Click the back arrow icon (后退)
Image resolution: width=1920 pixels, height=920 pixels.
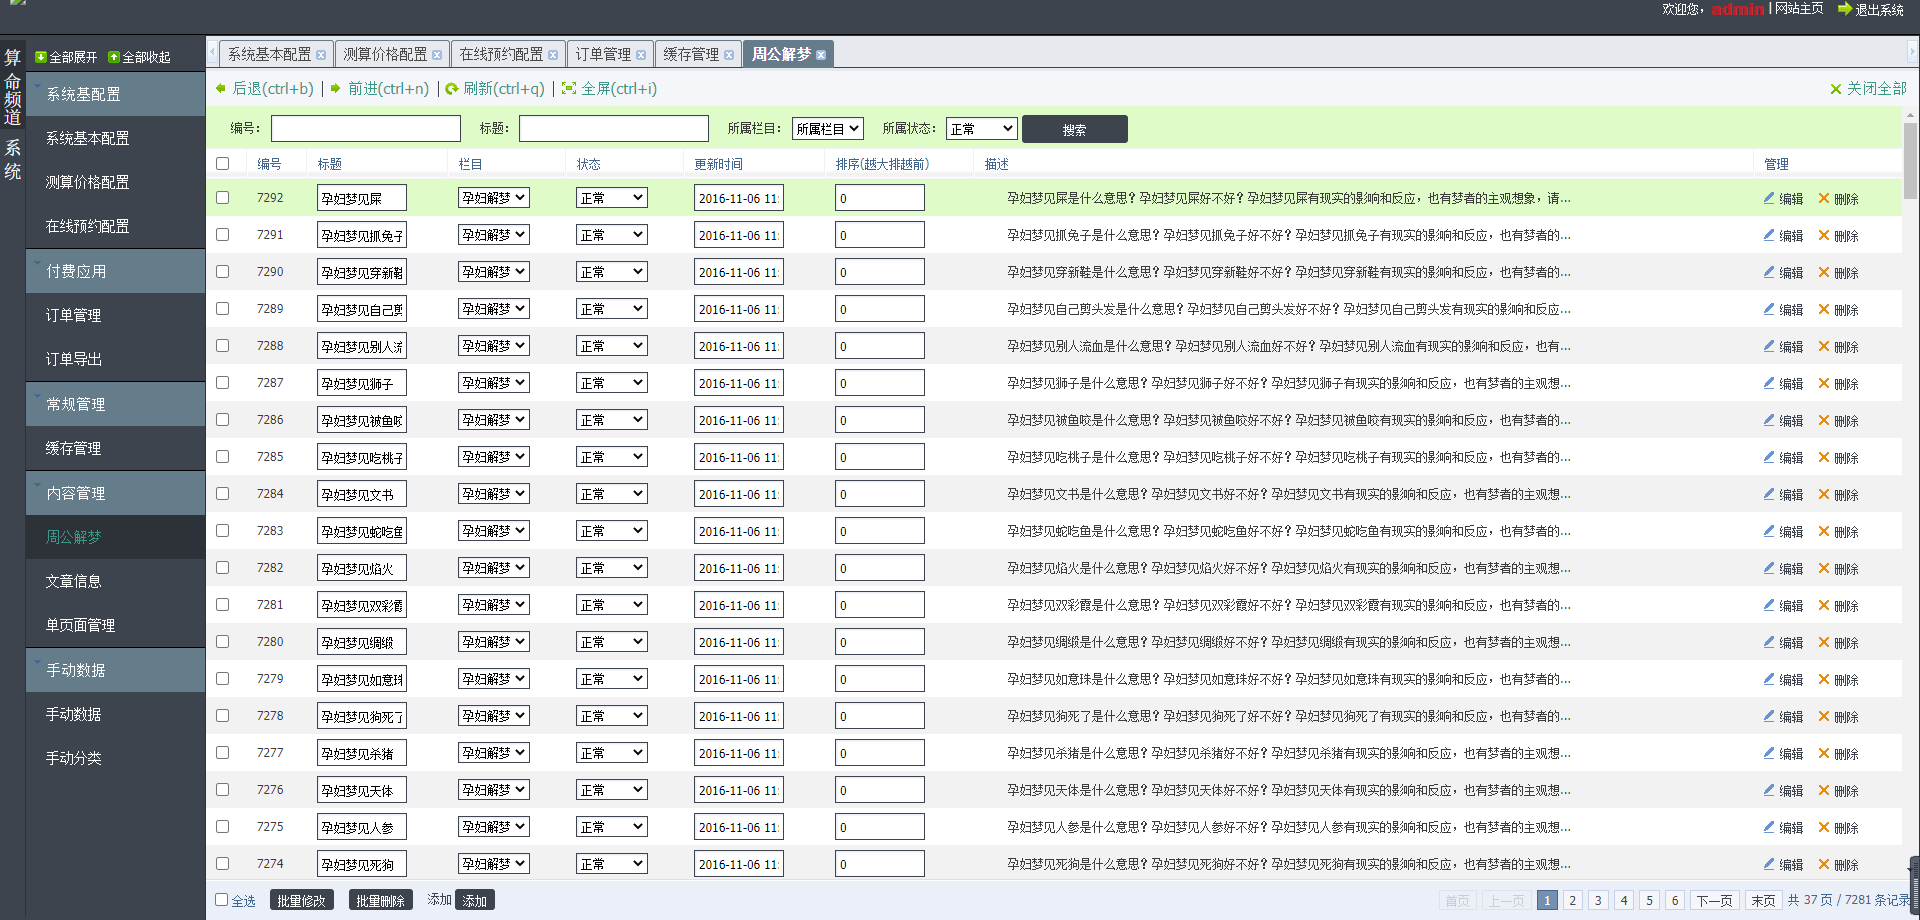221,89
